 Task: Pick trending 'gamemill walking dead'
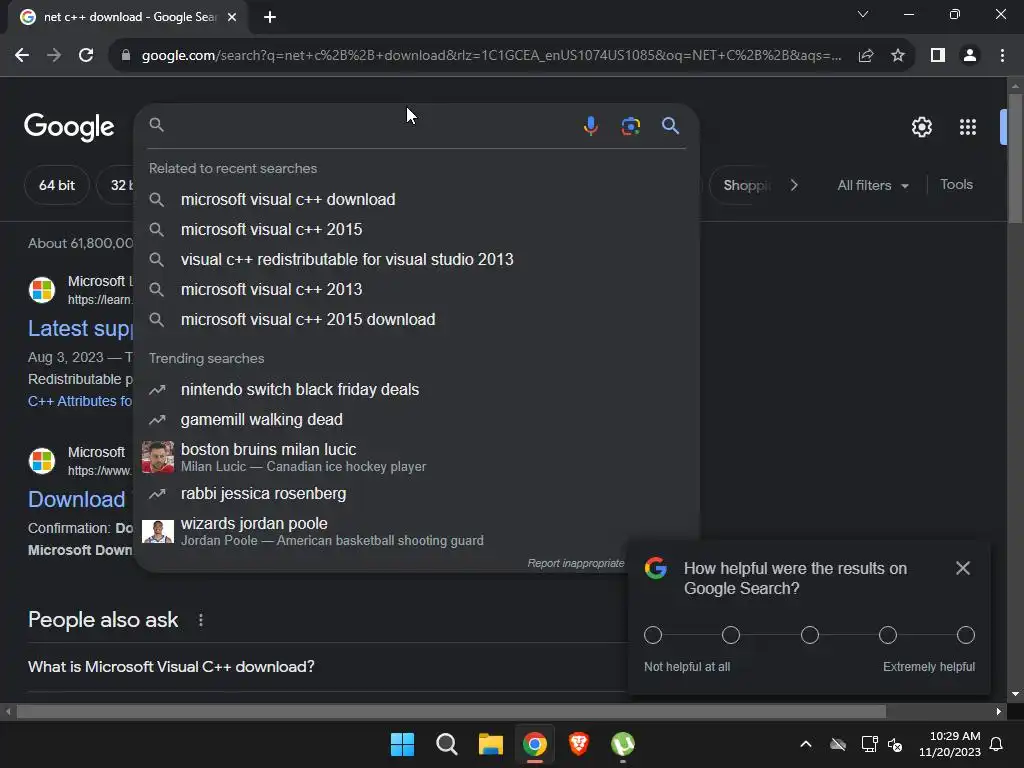point(417,420)
